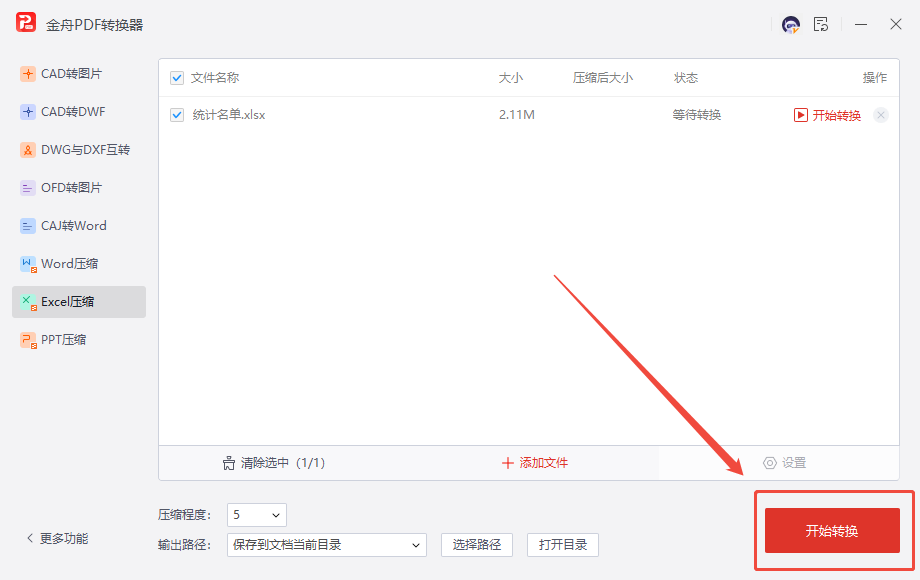Switch to the CAJ转Word function
920x580 pixels.
79,226
